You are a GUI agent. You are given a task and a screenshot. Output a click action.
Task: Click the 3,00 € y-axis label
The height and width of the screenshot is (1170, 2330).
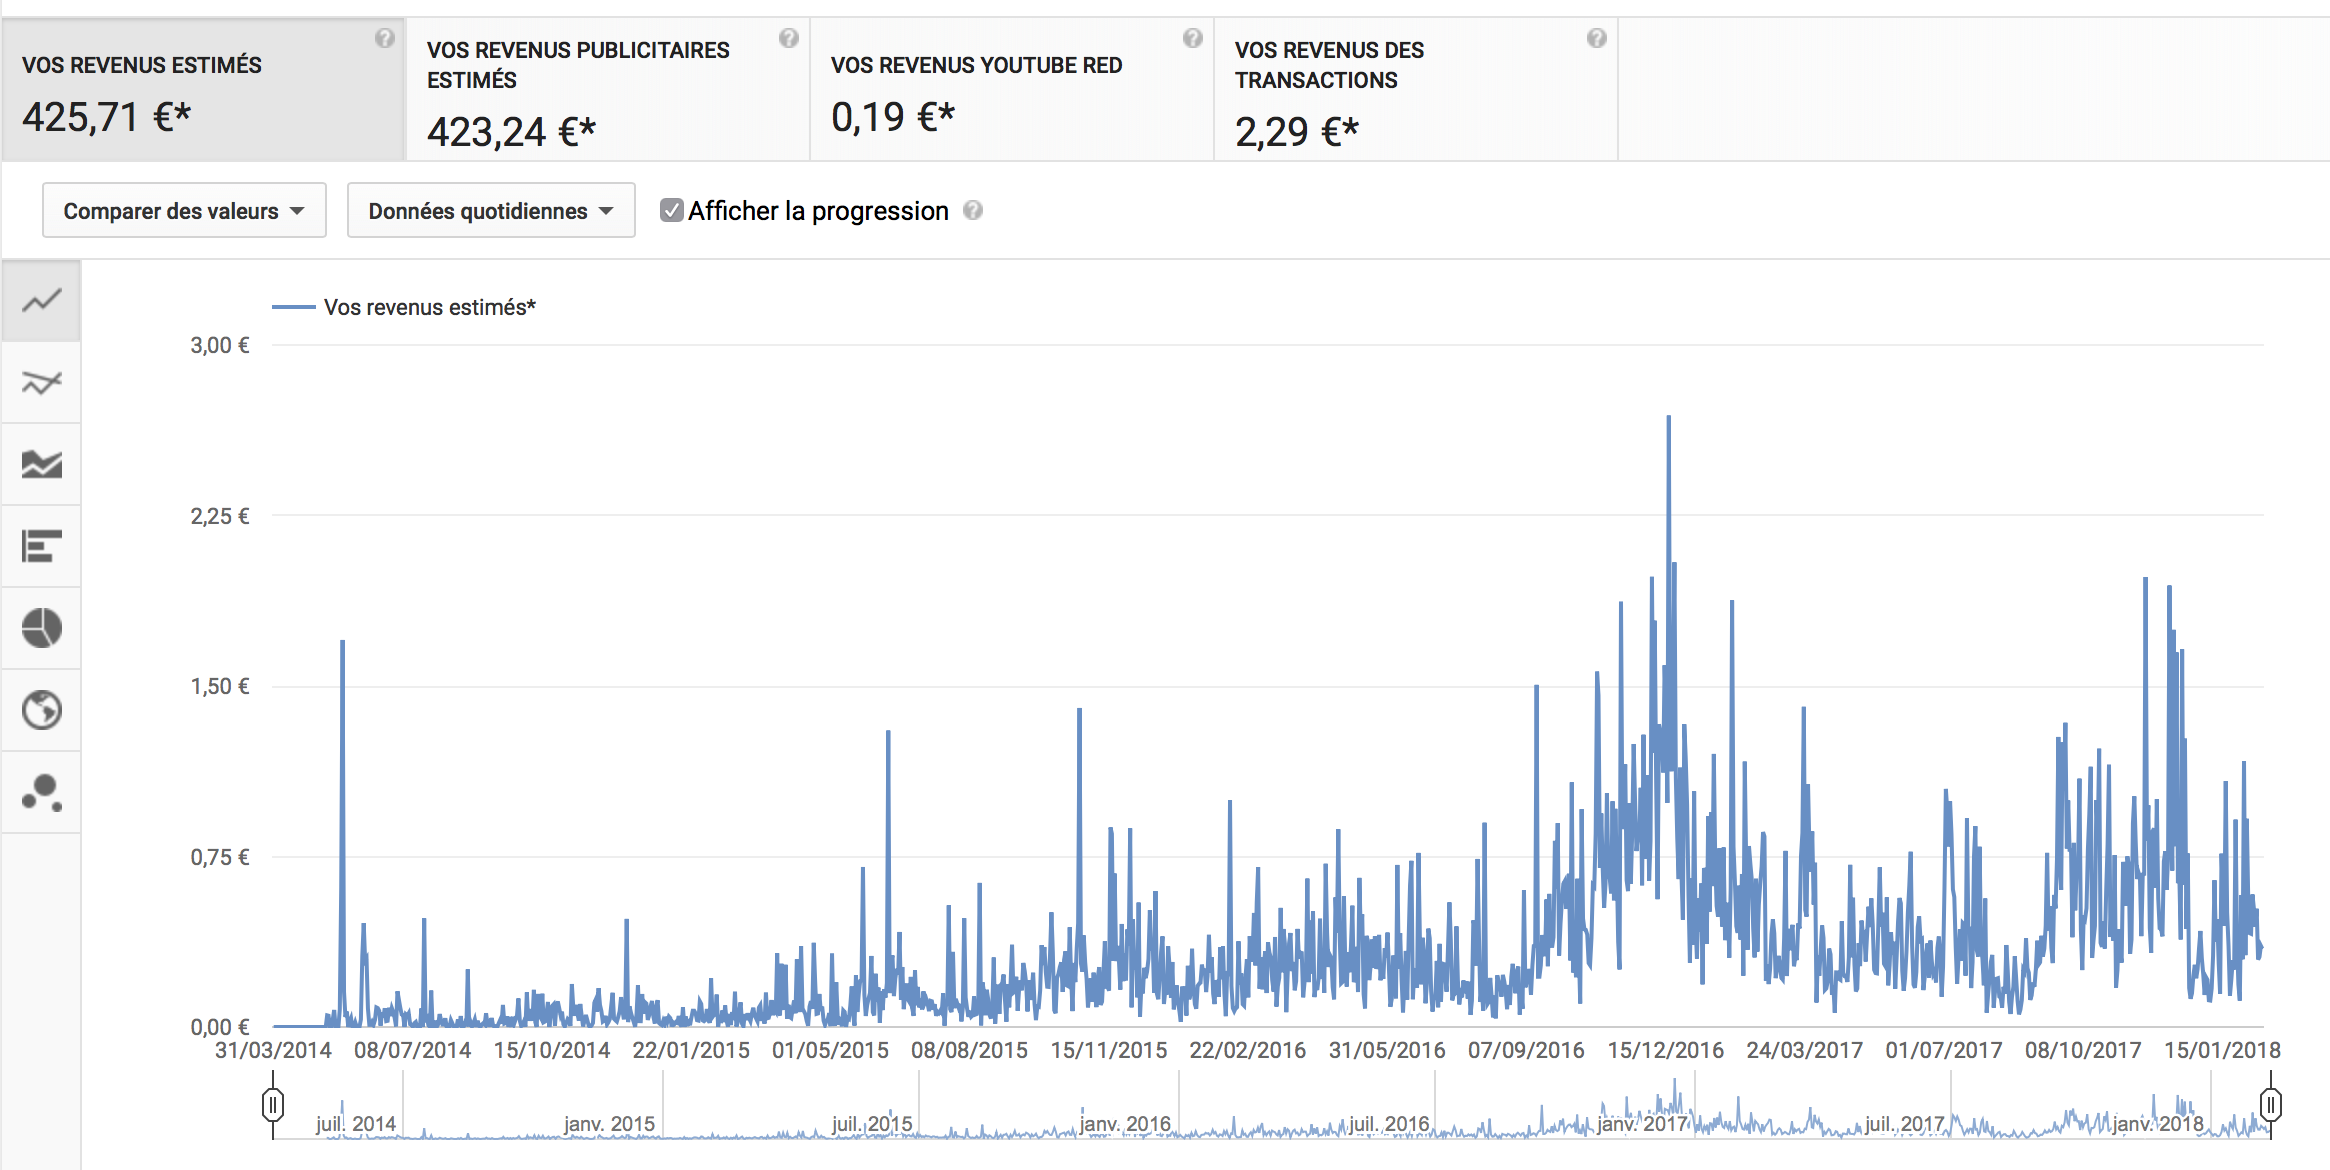[x=220, y=345]
